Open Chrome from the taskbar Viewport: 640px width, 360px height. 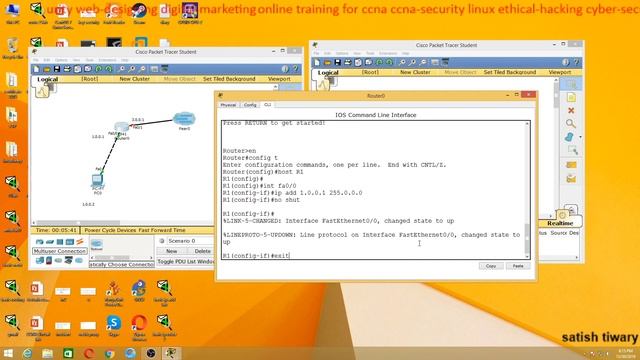tap(109, 353)
